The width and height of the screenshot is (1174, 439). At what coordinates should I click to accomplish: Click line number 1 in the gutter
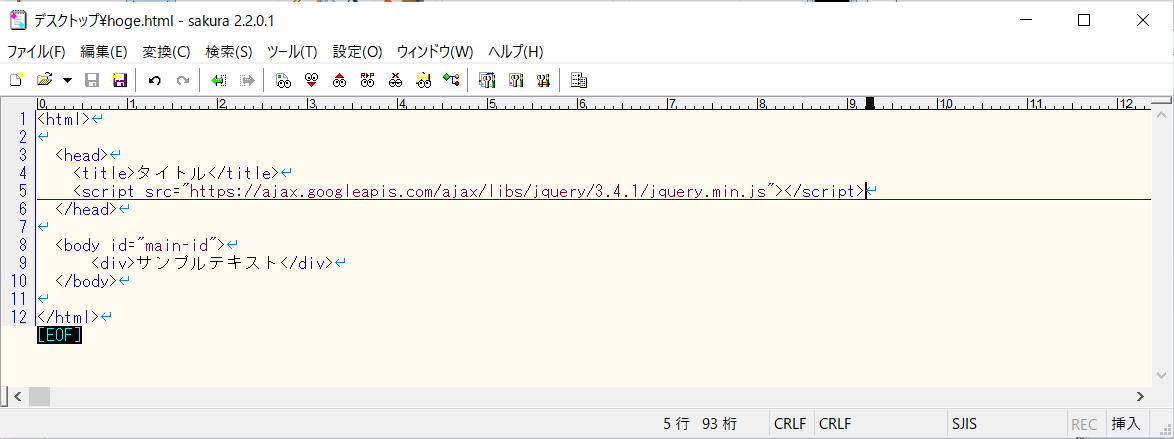pyautogui.click(x=23, y=118)
